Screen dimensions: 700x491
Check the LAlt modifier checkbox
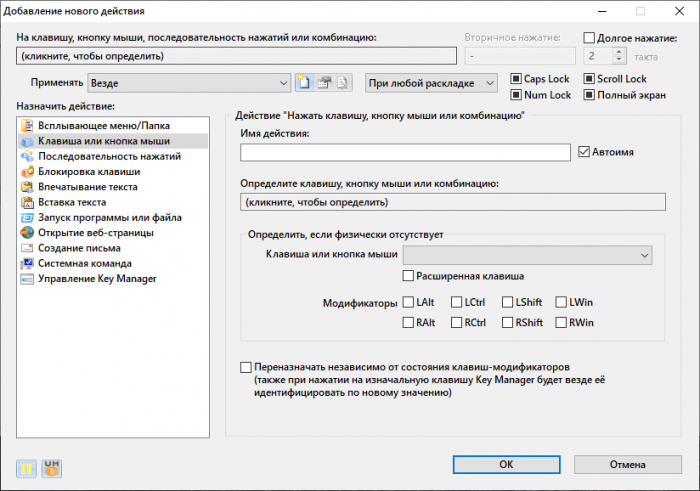(x=408, y=302)
